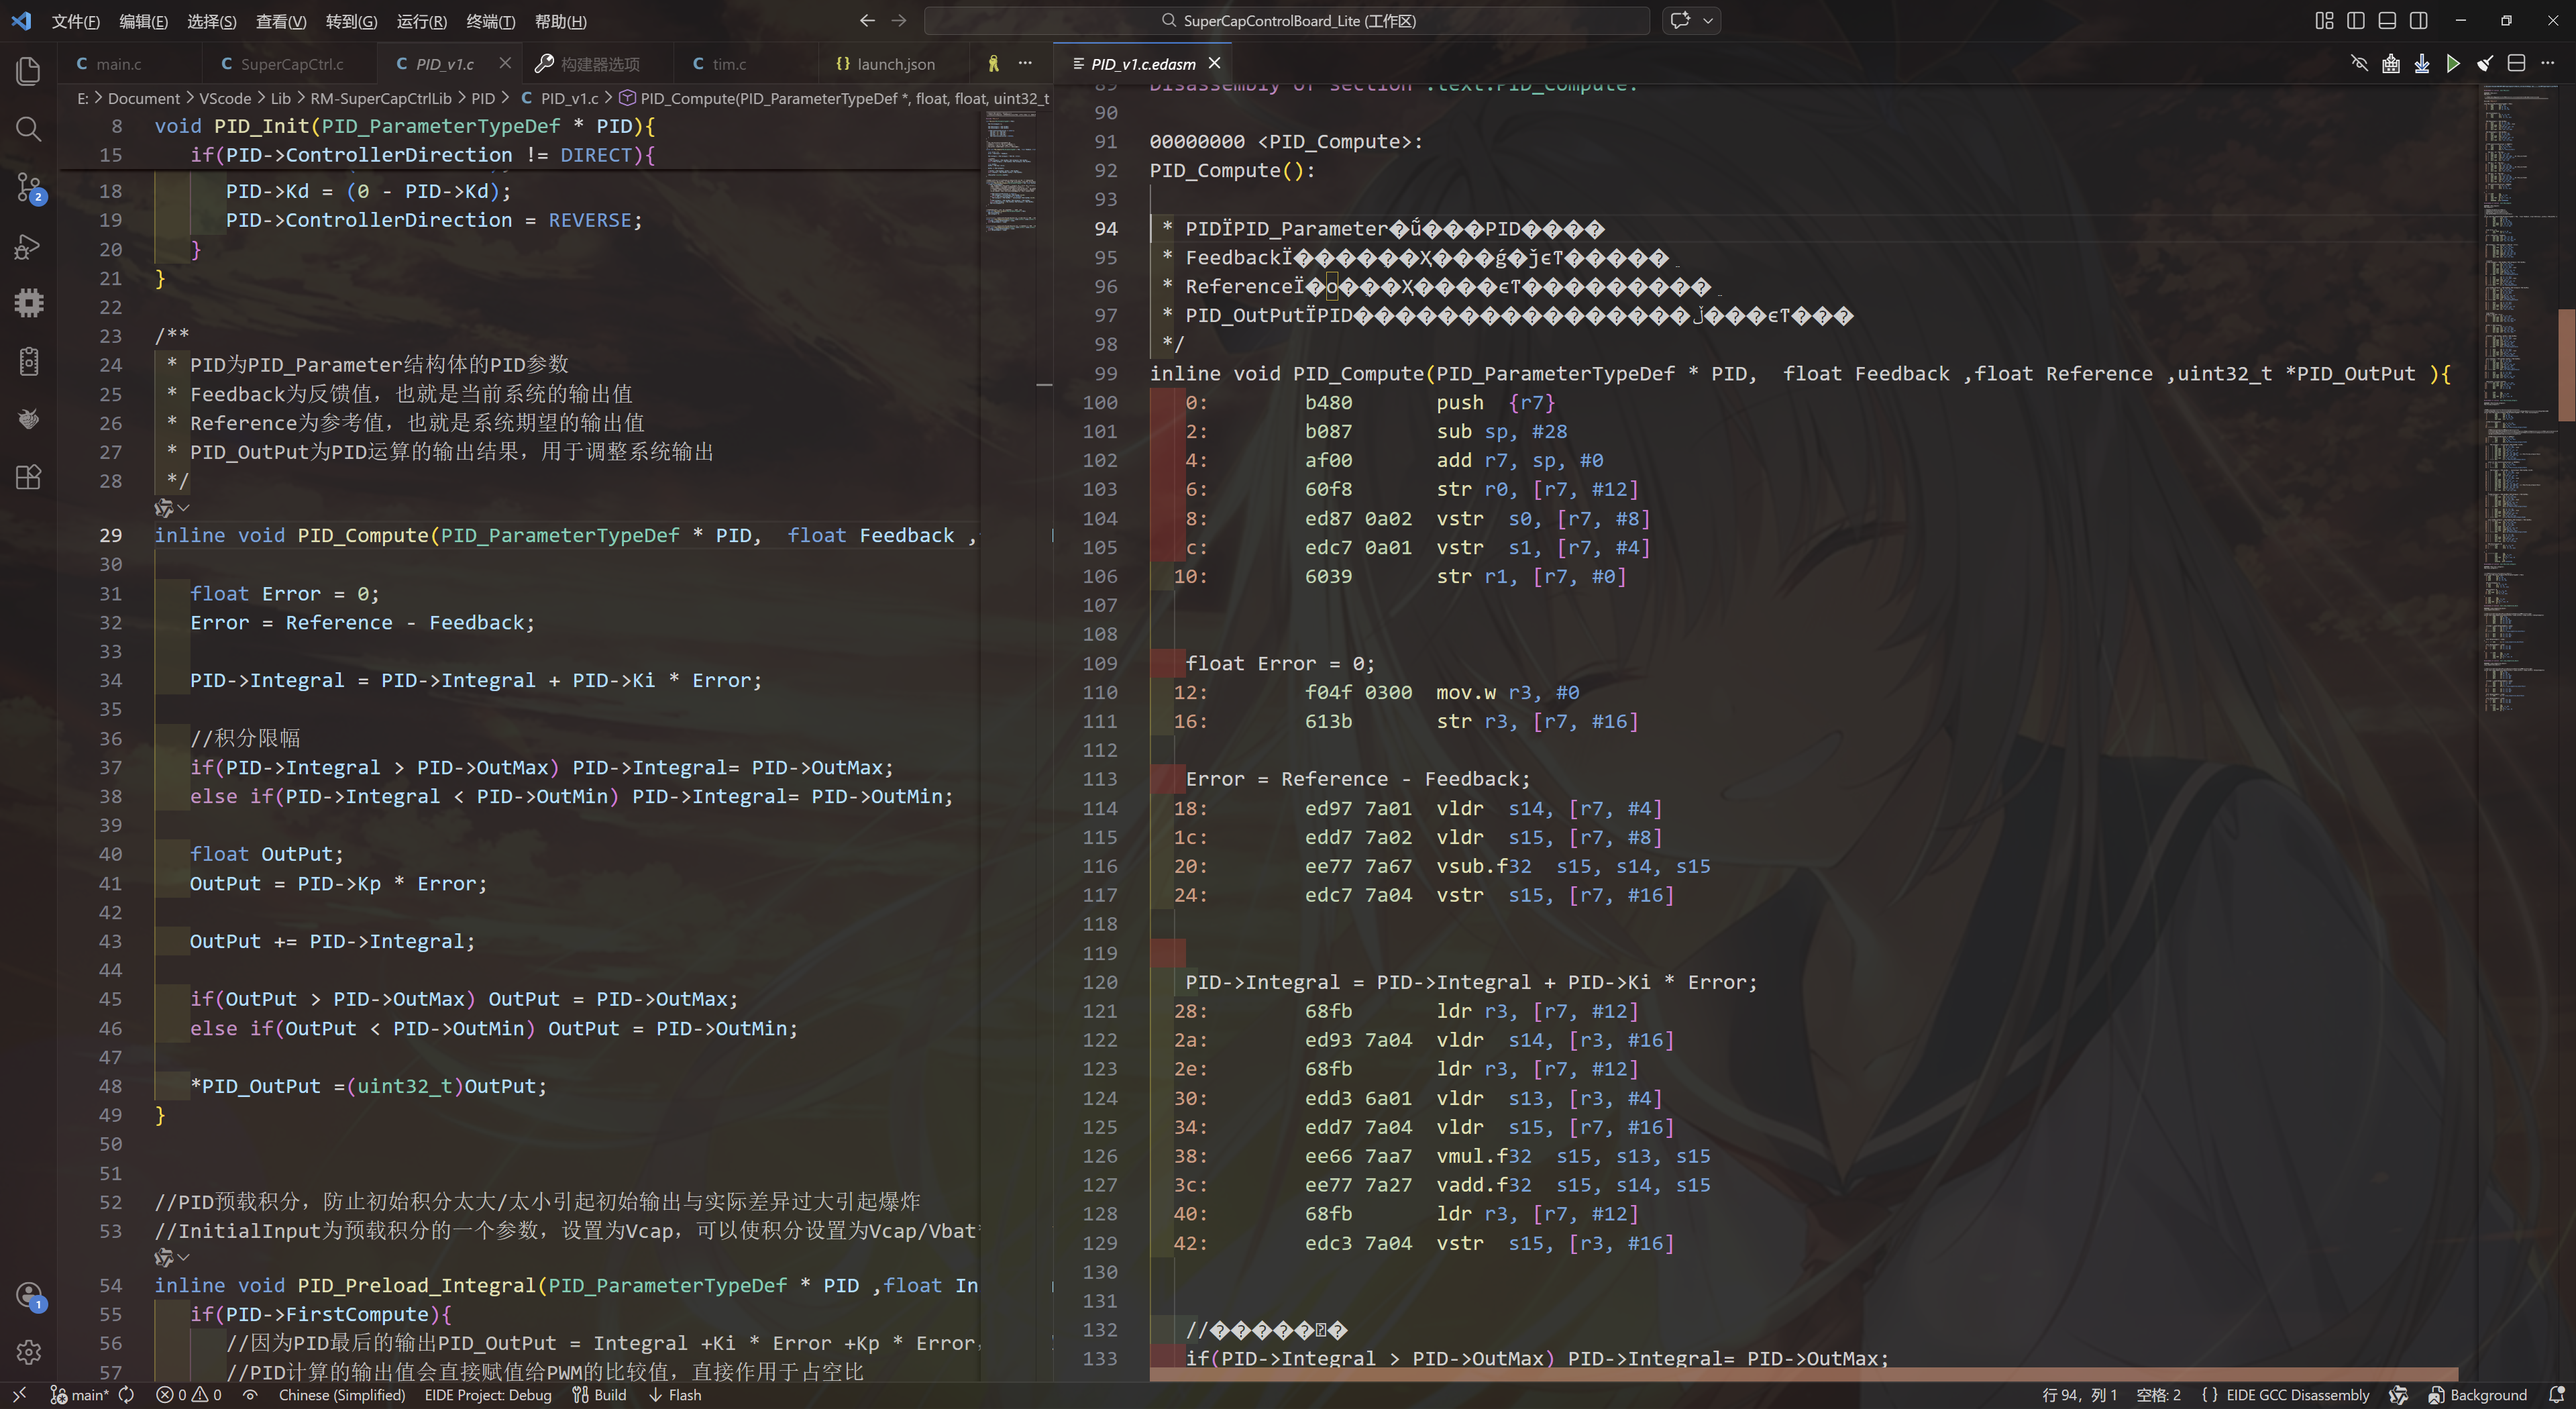Click PID_v1.c in breadcrumb path

[569, 98]
